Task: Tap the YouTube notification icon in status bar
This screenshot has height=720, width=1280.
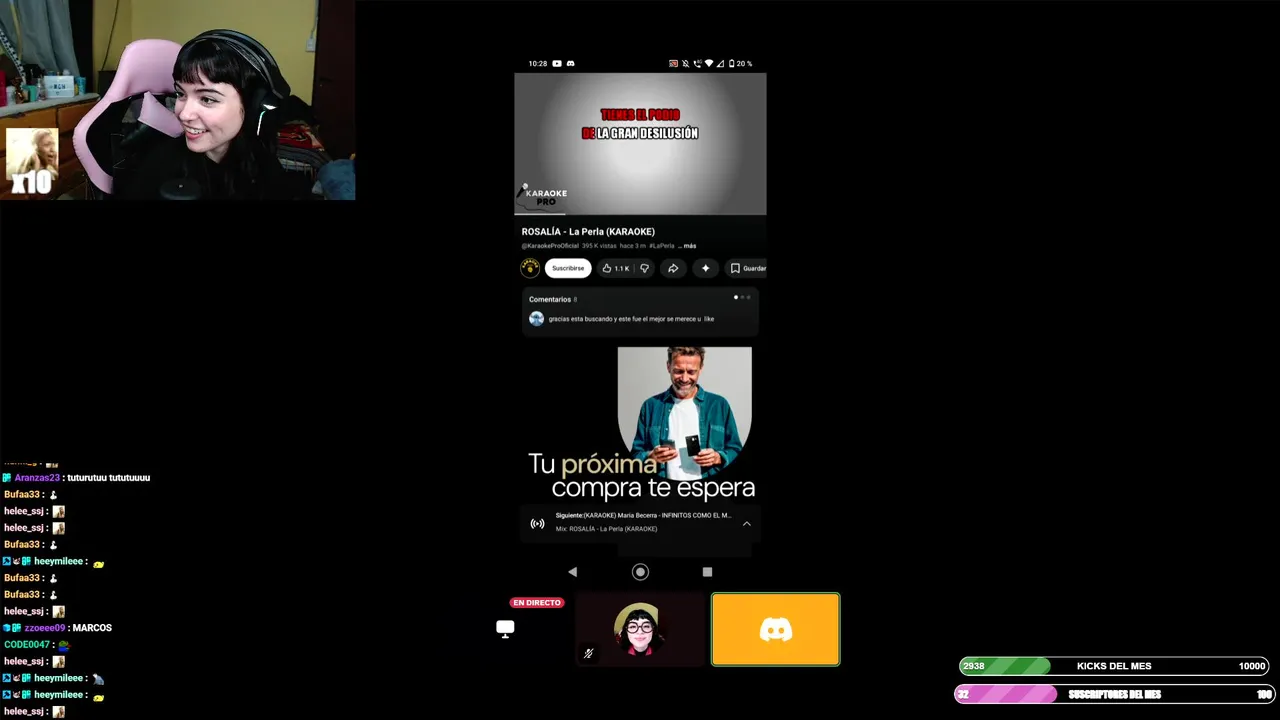Action: (x=557, y=63)
